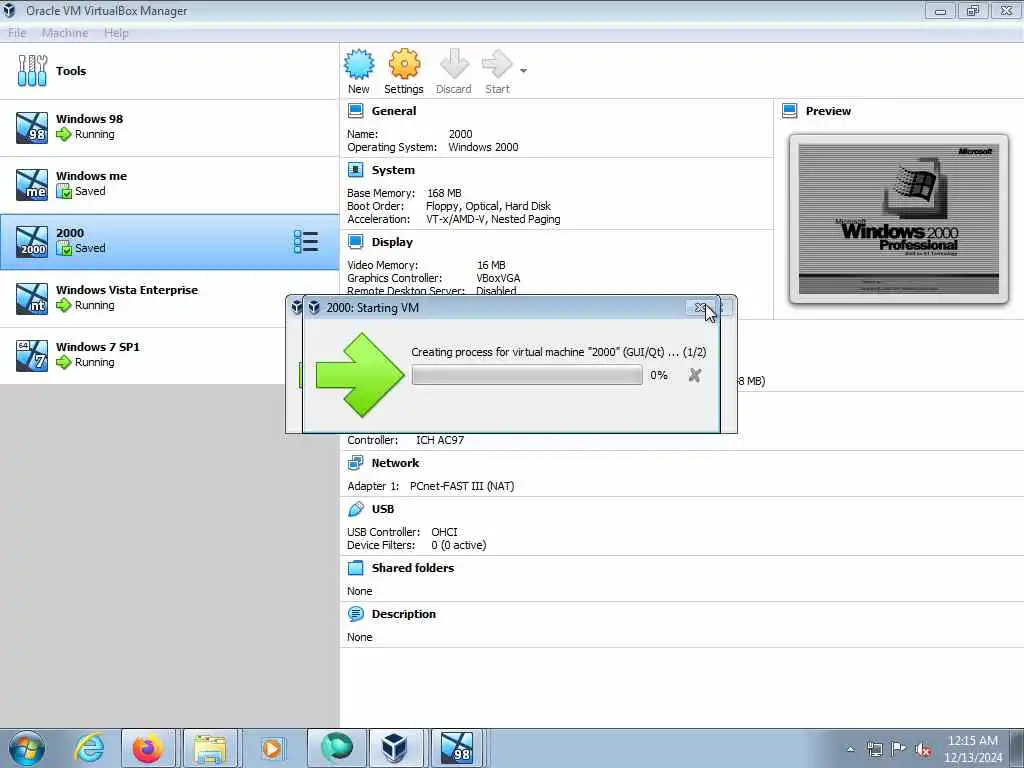Screen dimensions: 1024x768
Task: Click the VBoxVGA graphics controller text
Action: tap(498, 278)
